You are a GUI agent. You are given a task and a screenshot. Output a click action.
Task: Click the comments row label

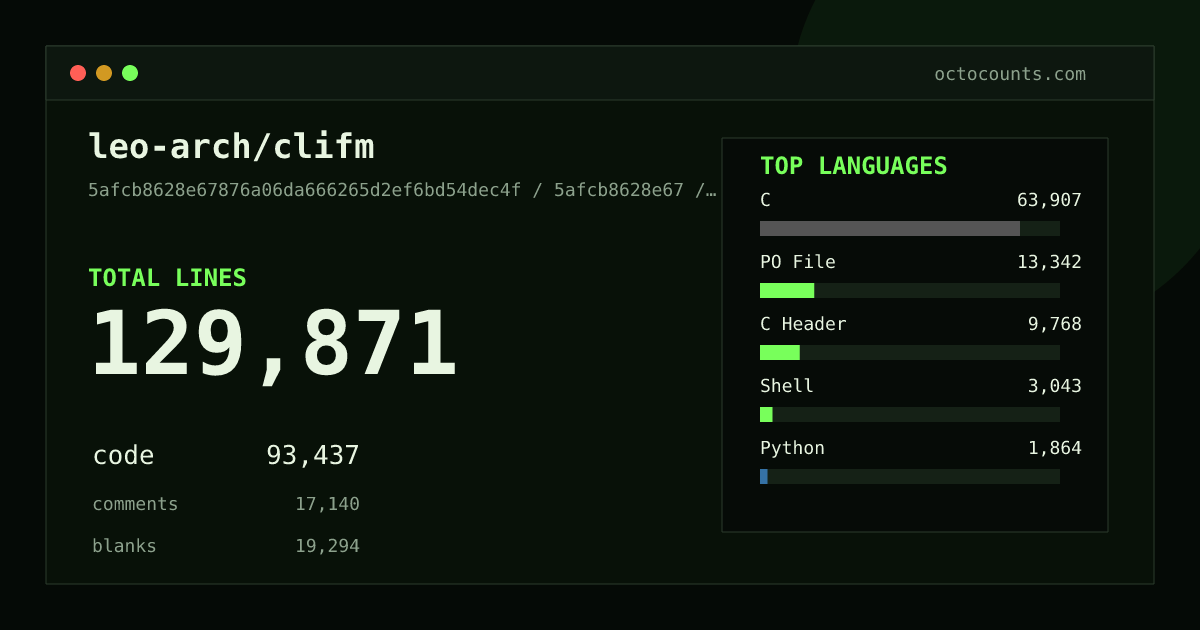point(135,504)
